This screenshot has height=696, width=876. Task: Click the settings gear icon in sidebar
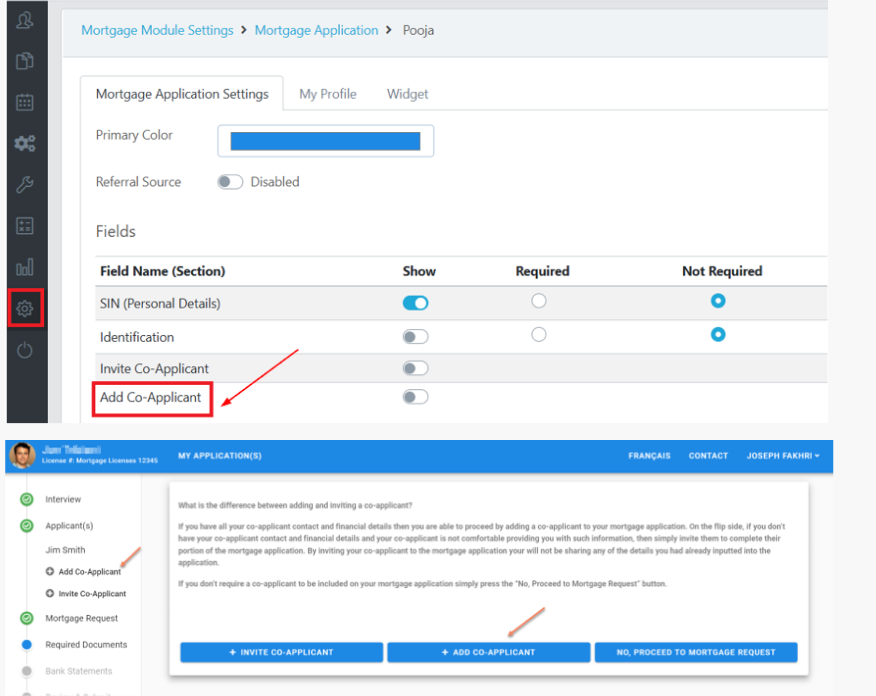(x=25, y=309)
